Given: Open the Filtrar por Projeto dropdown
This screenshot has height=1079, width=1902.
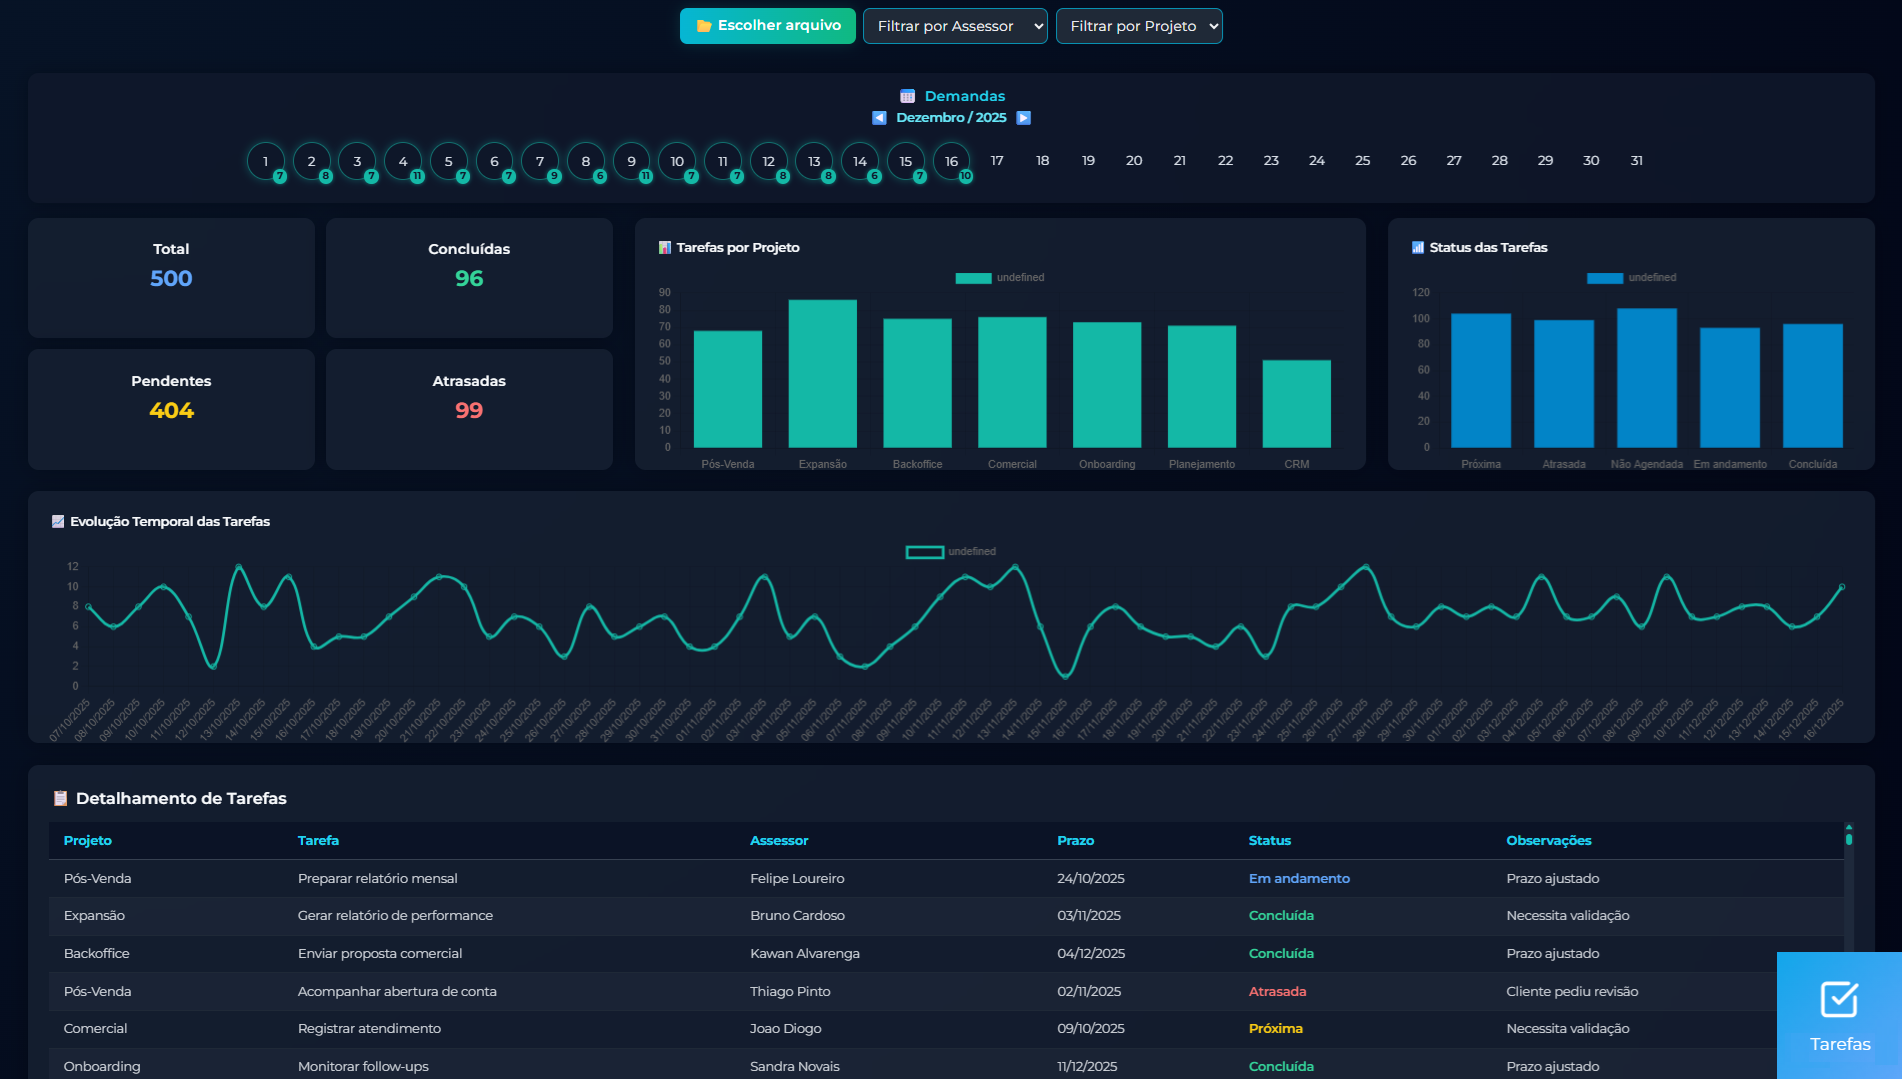Looking at the screenshot, I should pyautogui.click(x=1139, y=26).
